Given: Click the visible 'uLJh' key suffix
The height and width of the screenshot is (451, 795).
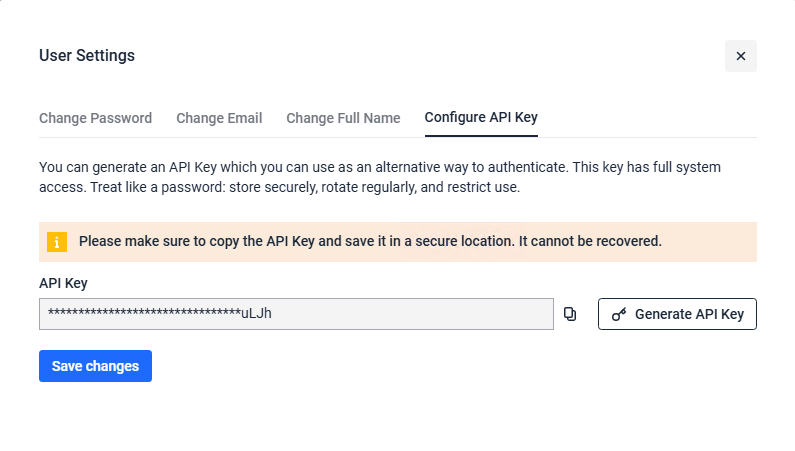Looking at the screenshot, I should click(257, 314).
